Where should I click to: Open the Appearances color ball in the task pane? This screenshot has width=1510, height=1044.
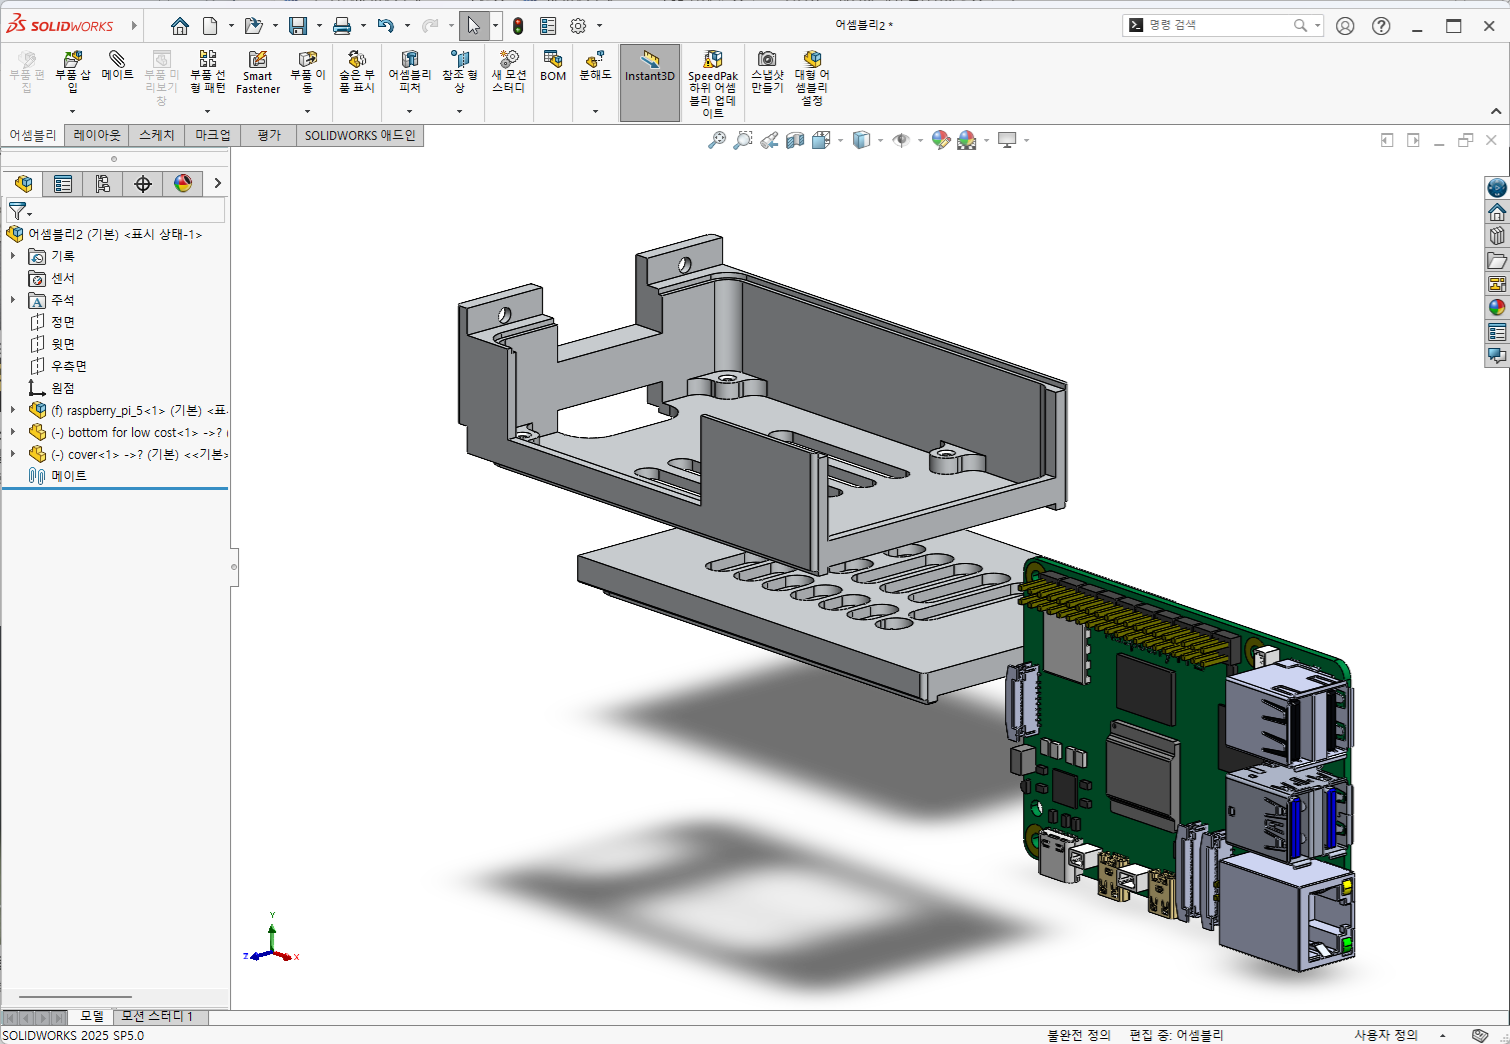coord(1497,308)
